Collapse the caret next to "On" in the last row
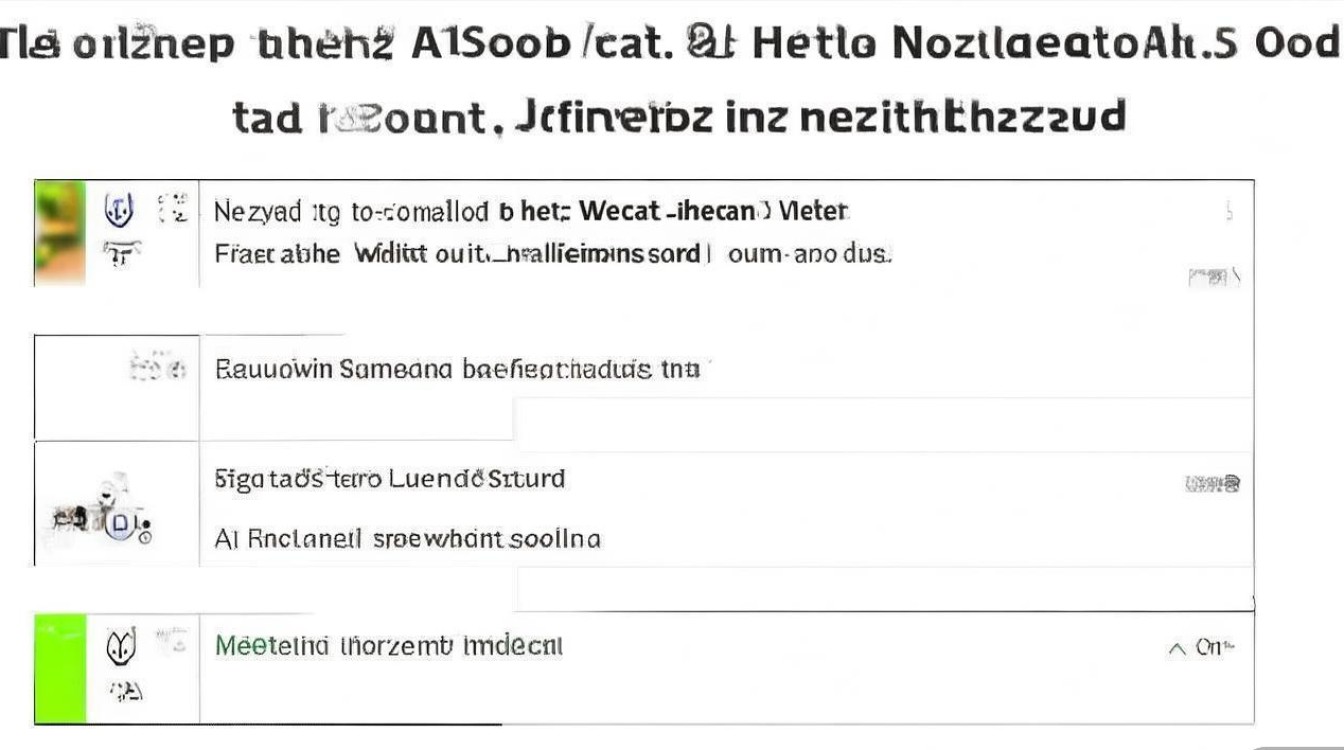 1177,648
